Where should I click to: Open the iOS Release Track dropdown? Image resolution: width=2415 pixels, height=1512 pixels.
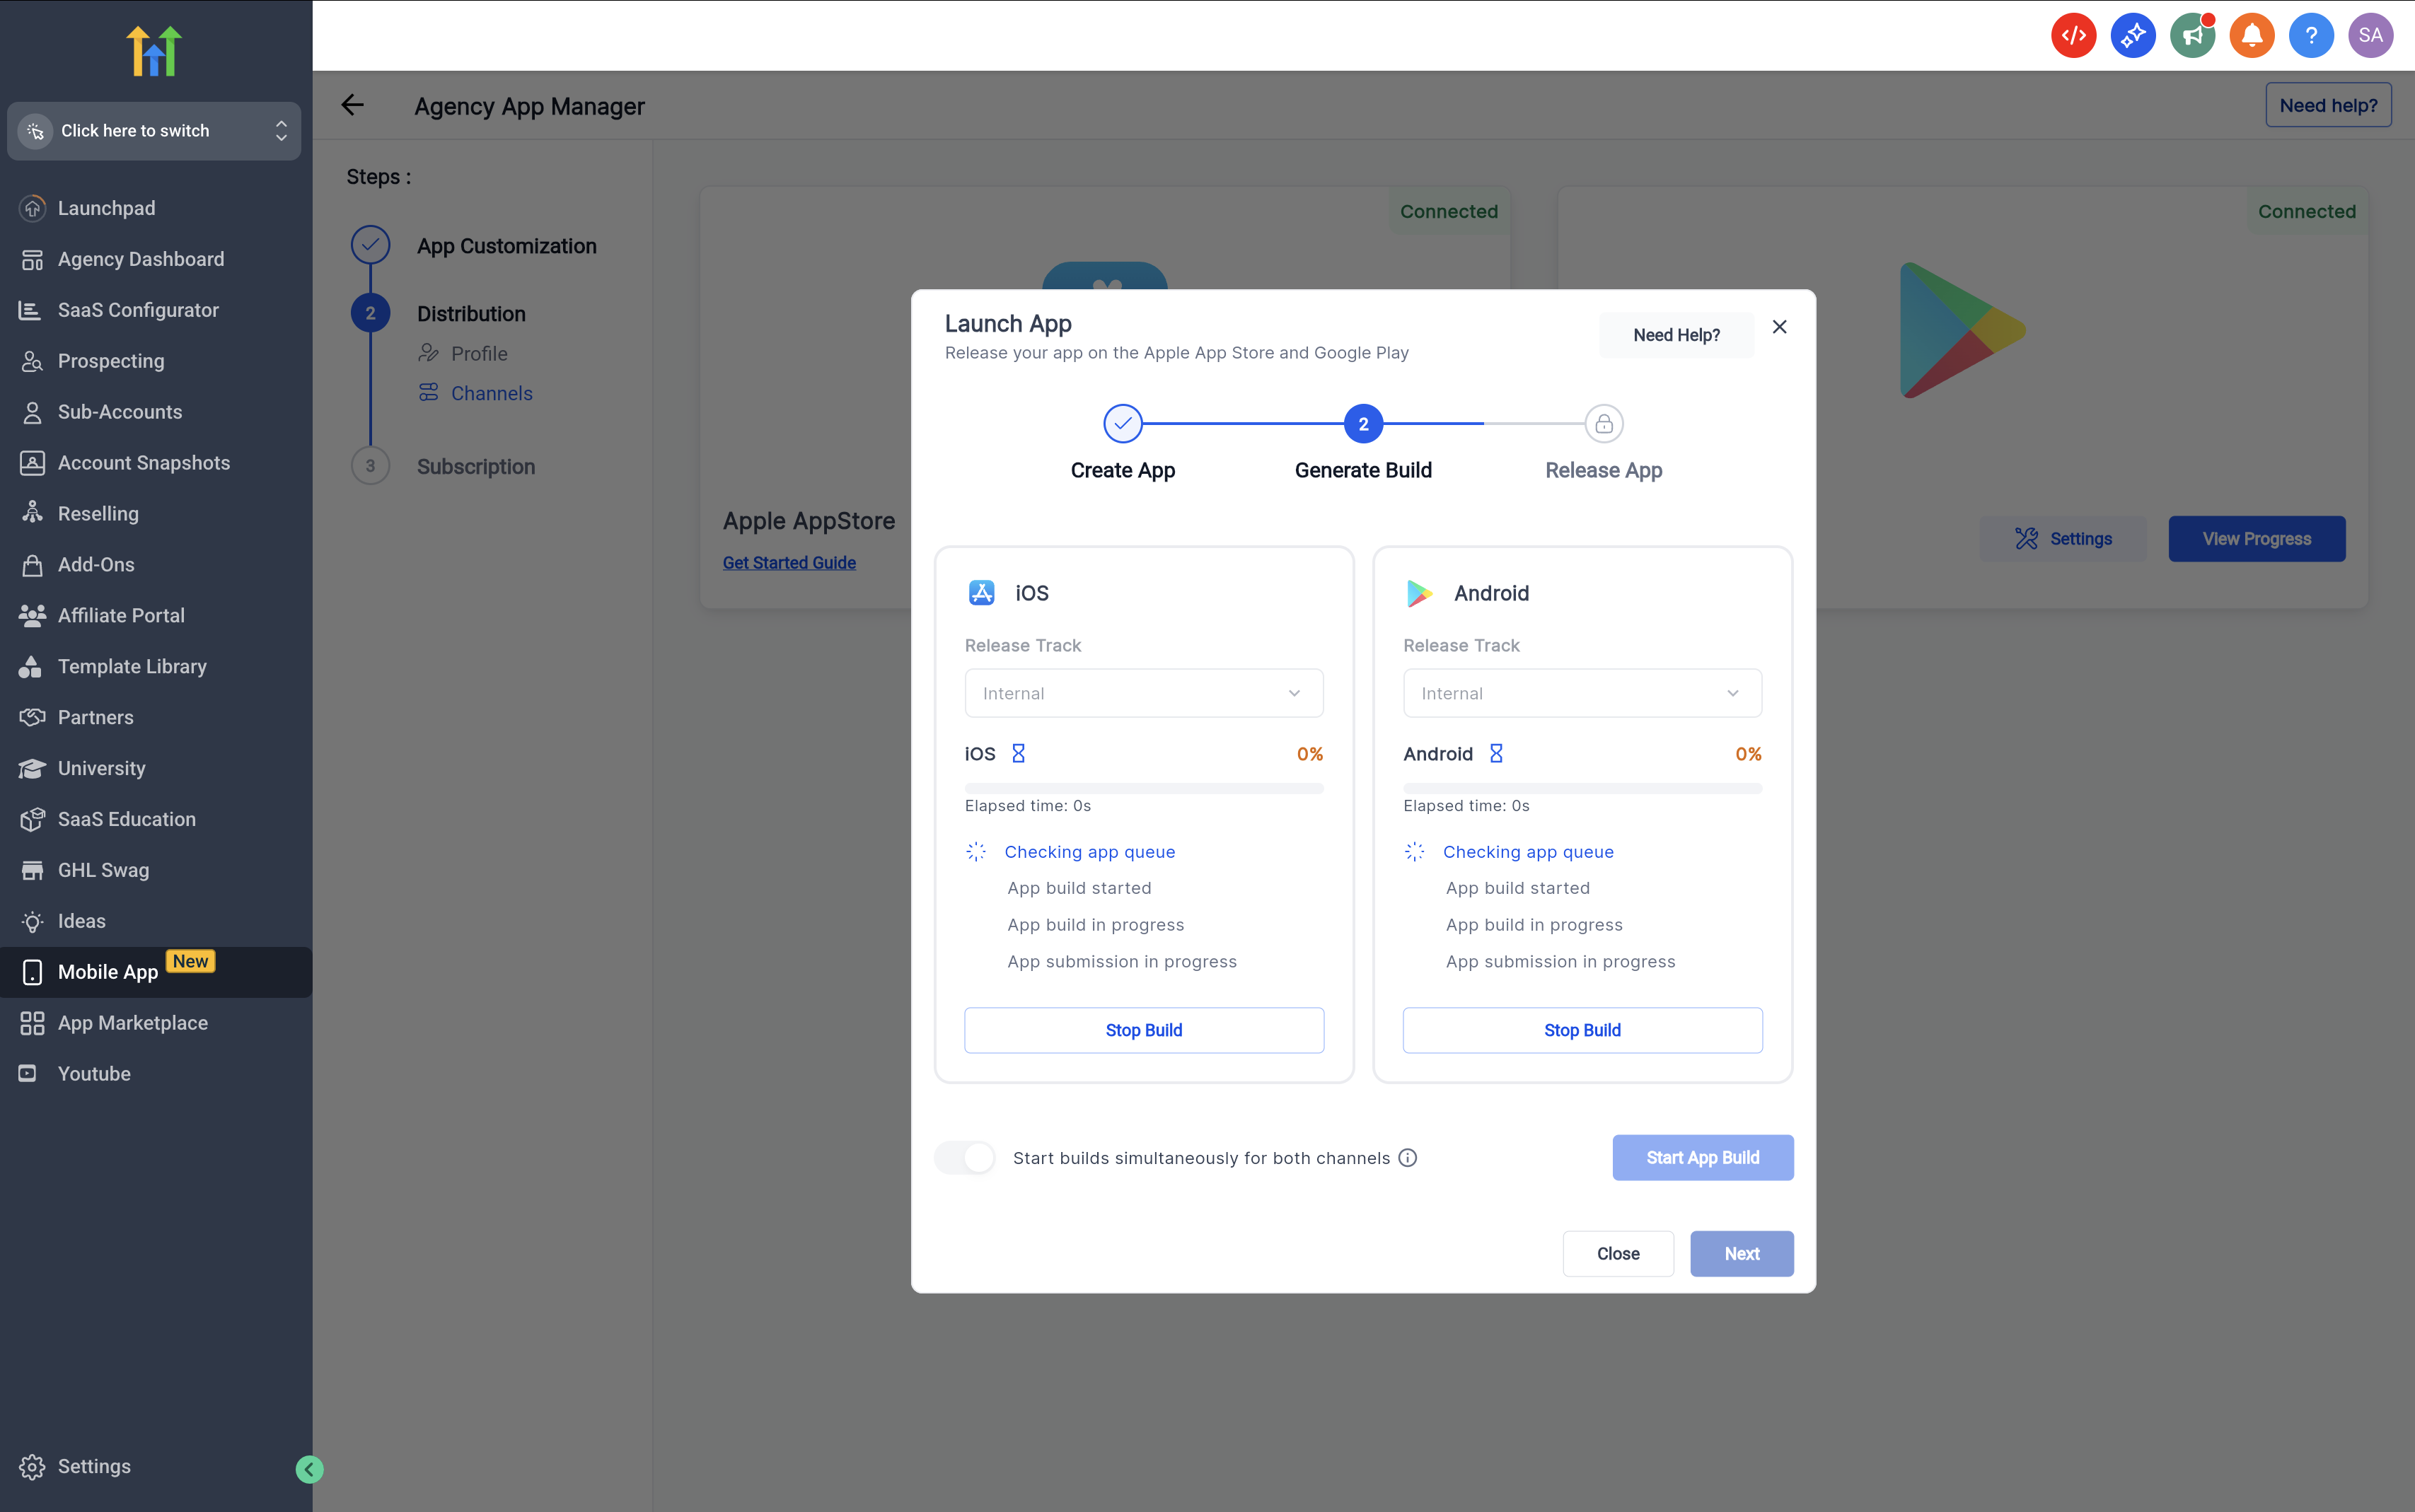[1143, 693]
